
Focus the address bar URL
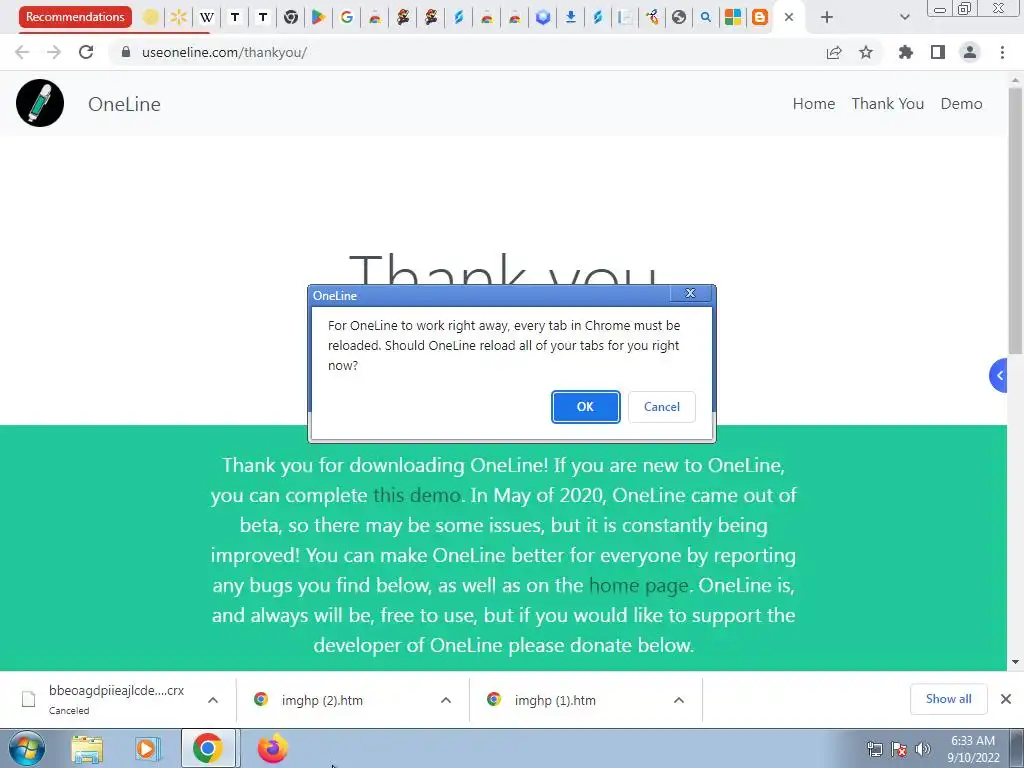pos(224,52)
